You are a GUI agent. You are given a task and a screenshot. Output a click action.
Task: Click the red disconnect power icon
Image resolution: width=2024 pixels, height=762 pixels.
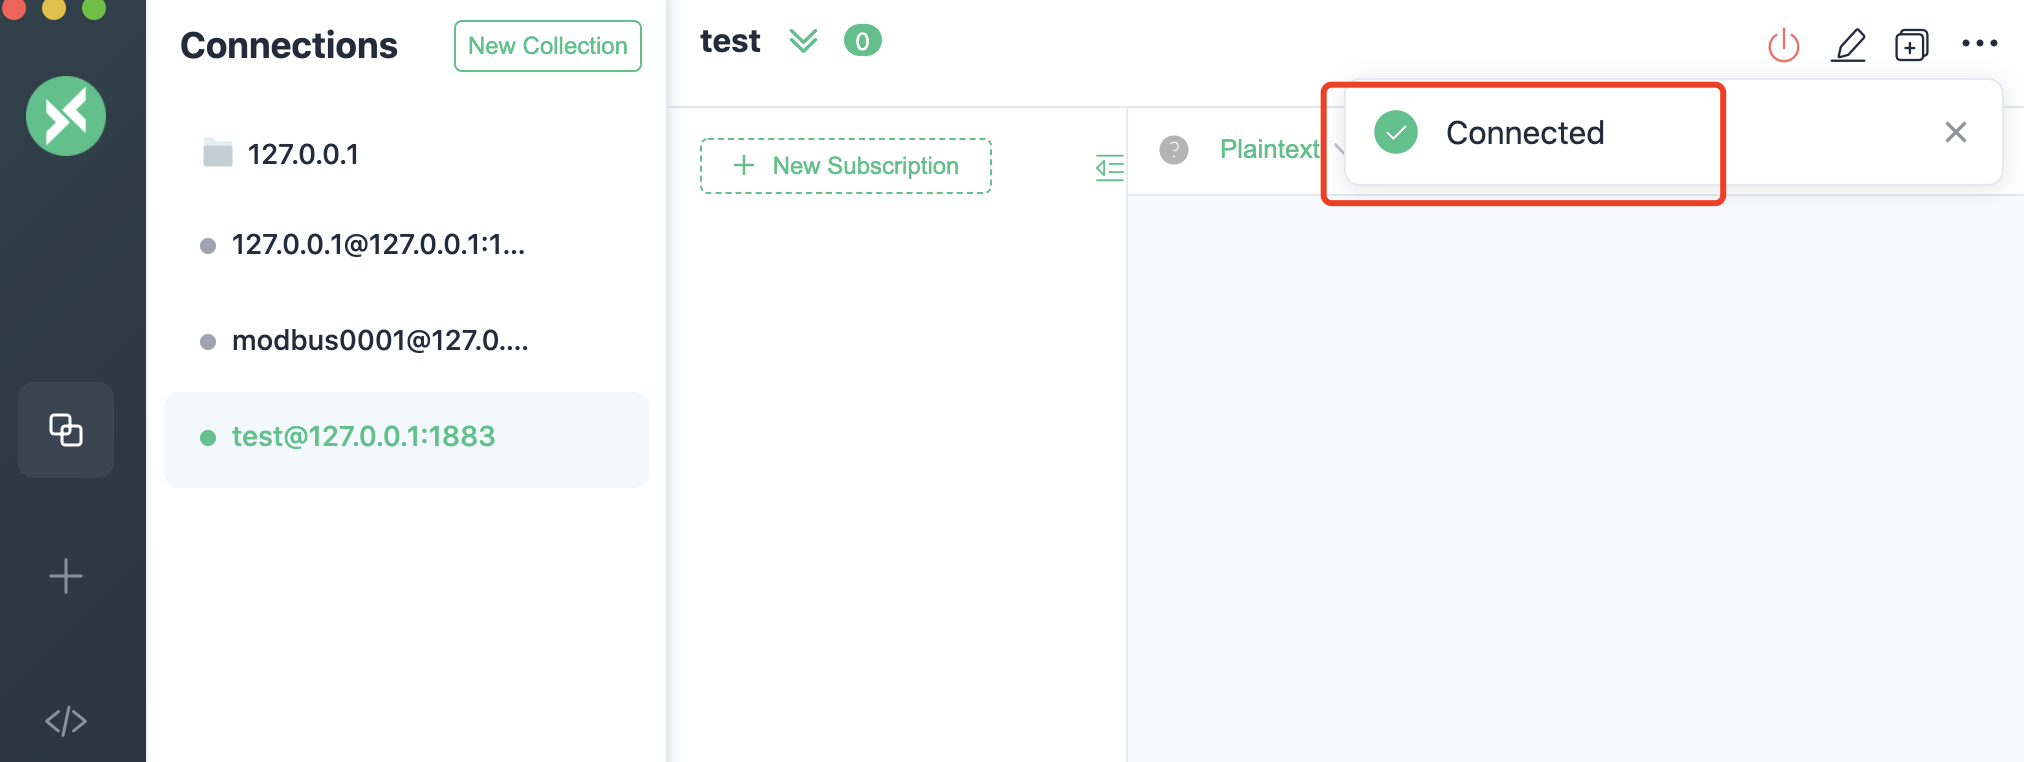pos(1784,45)
